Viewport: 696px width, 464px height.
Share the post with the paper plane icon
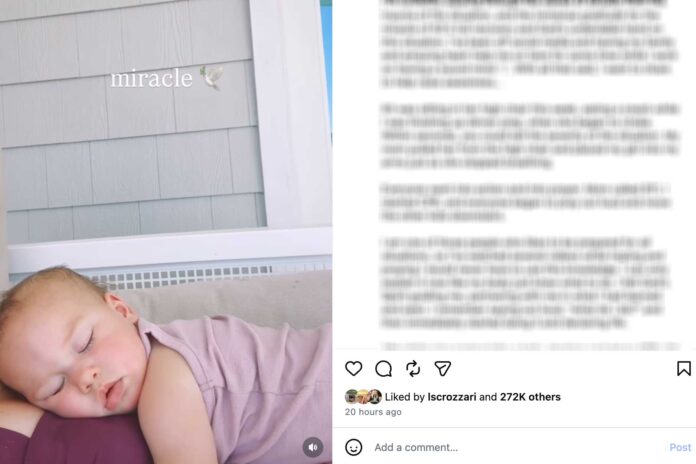443,369
